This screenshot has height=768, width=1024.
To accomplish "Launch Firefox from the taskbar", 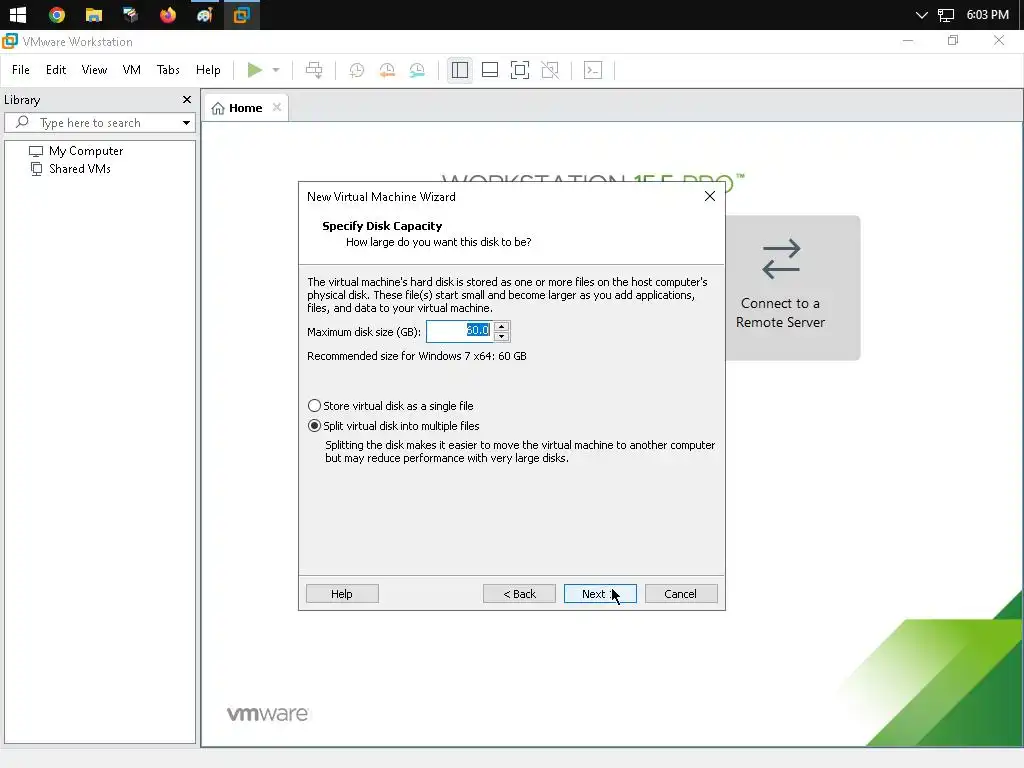I will click(168, 14).
